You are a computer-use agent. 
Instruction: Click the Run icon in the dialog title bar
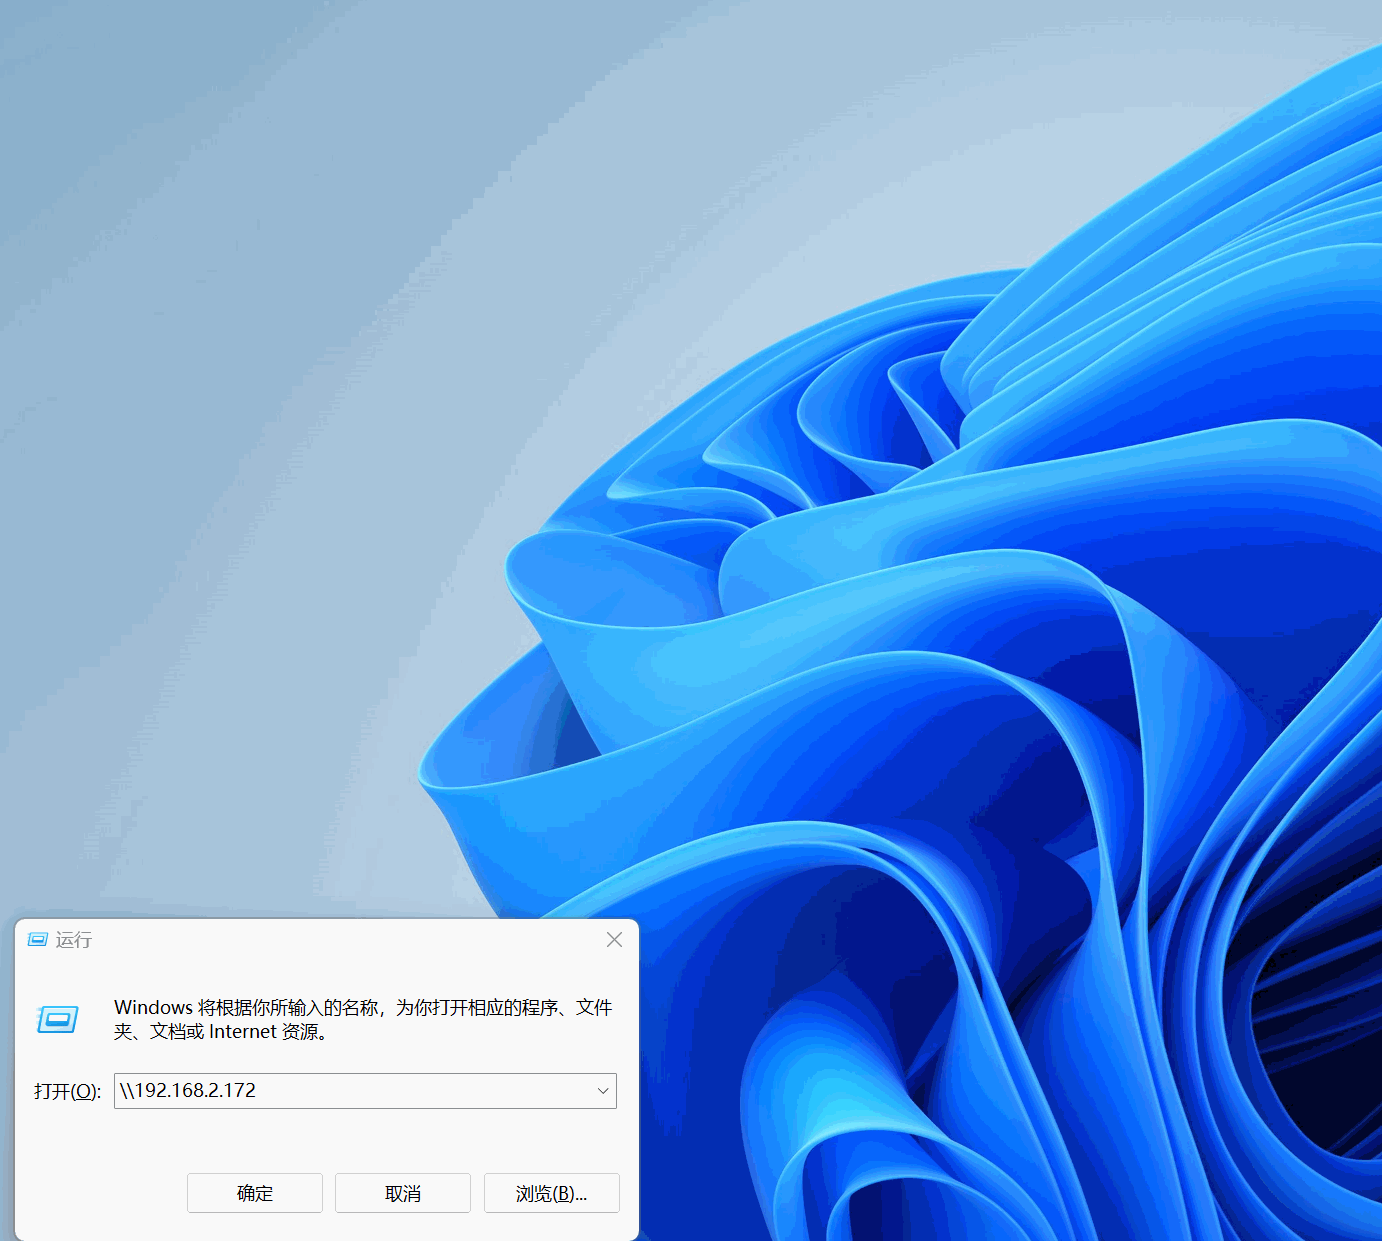point(38,939)
